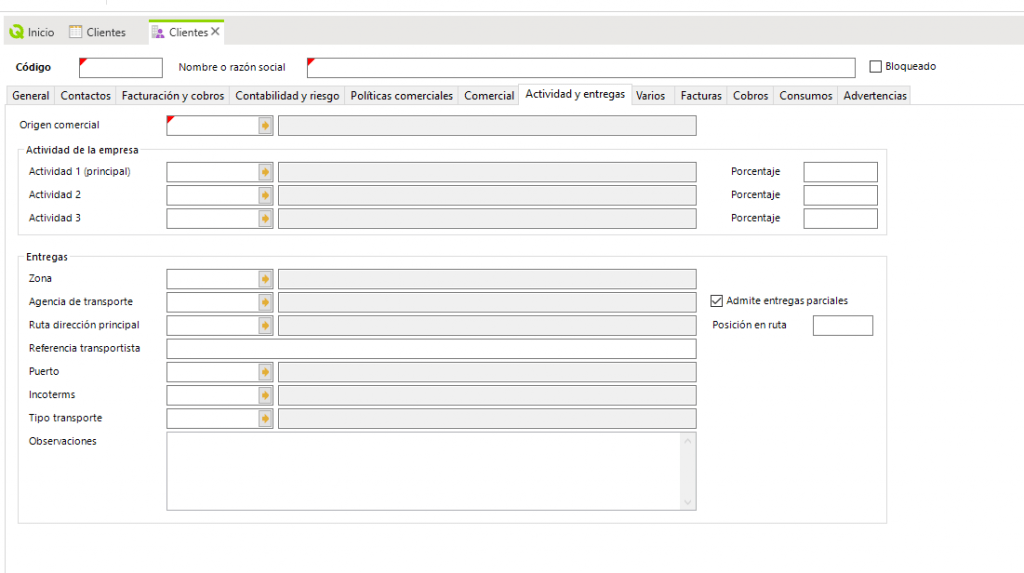The width and height of the screenshot is (1024, 573).
Task: Open the Advertencias tab
Action: [875, 95]
